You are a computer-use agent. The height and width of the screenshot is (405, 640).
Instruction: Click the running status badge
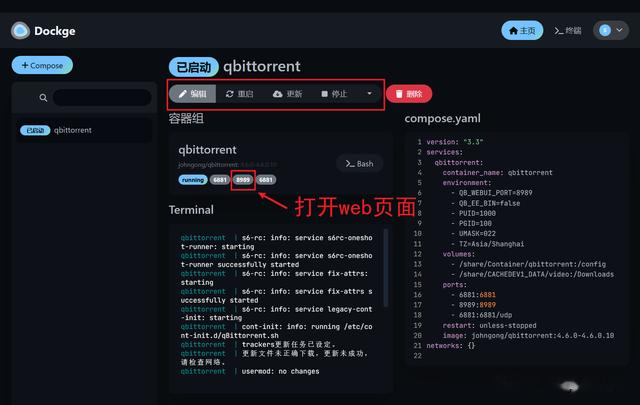tap(193, 180)
